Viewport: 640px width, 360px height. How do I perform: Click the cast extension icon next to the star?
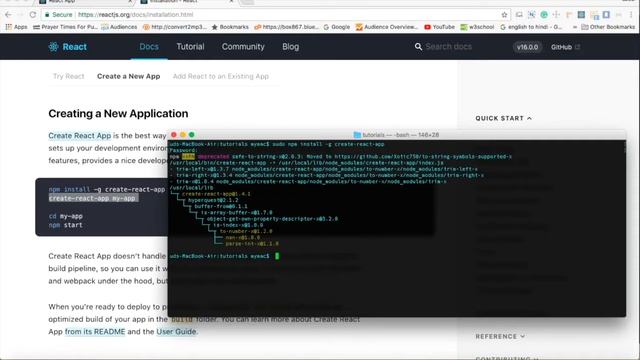[x=519, y=15]
